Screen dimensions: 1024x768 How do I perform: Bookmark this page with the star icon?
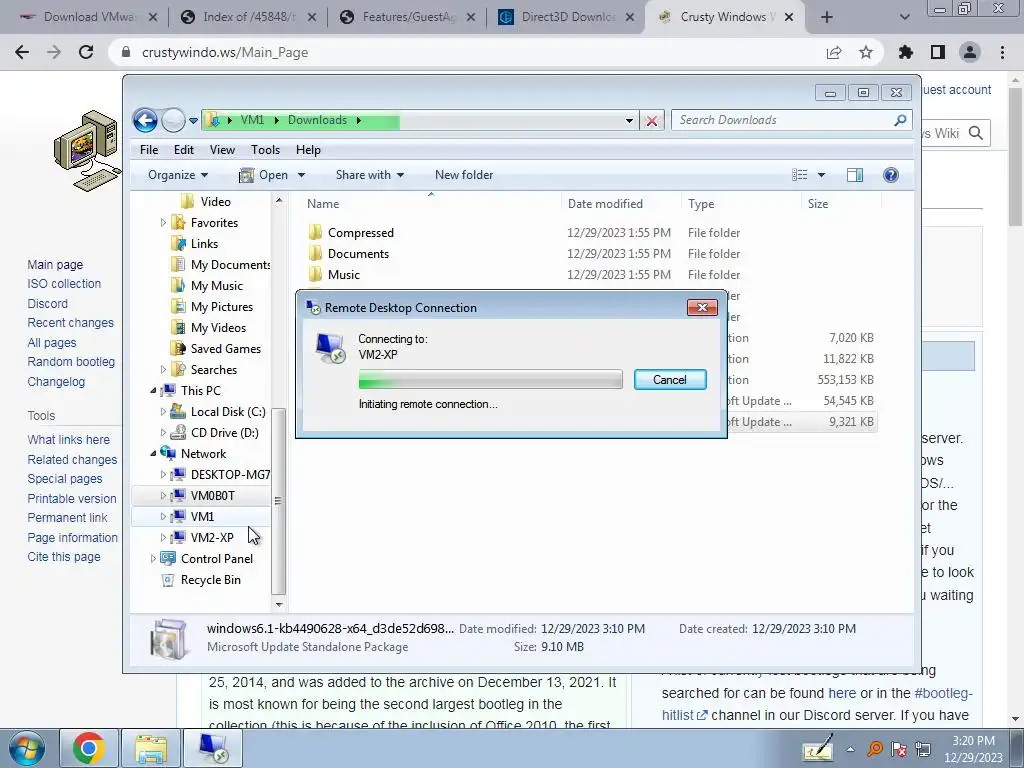pyautogui.click(x=866, y=52)
